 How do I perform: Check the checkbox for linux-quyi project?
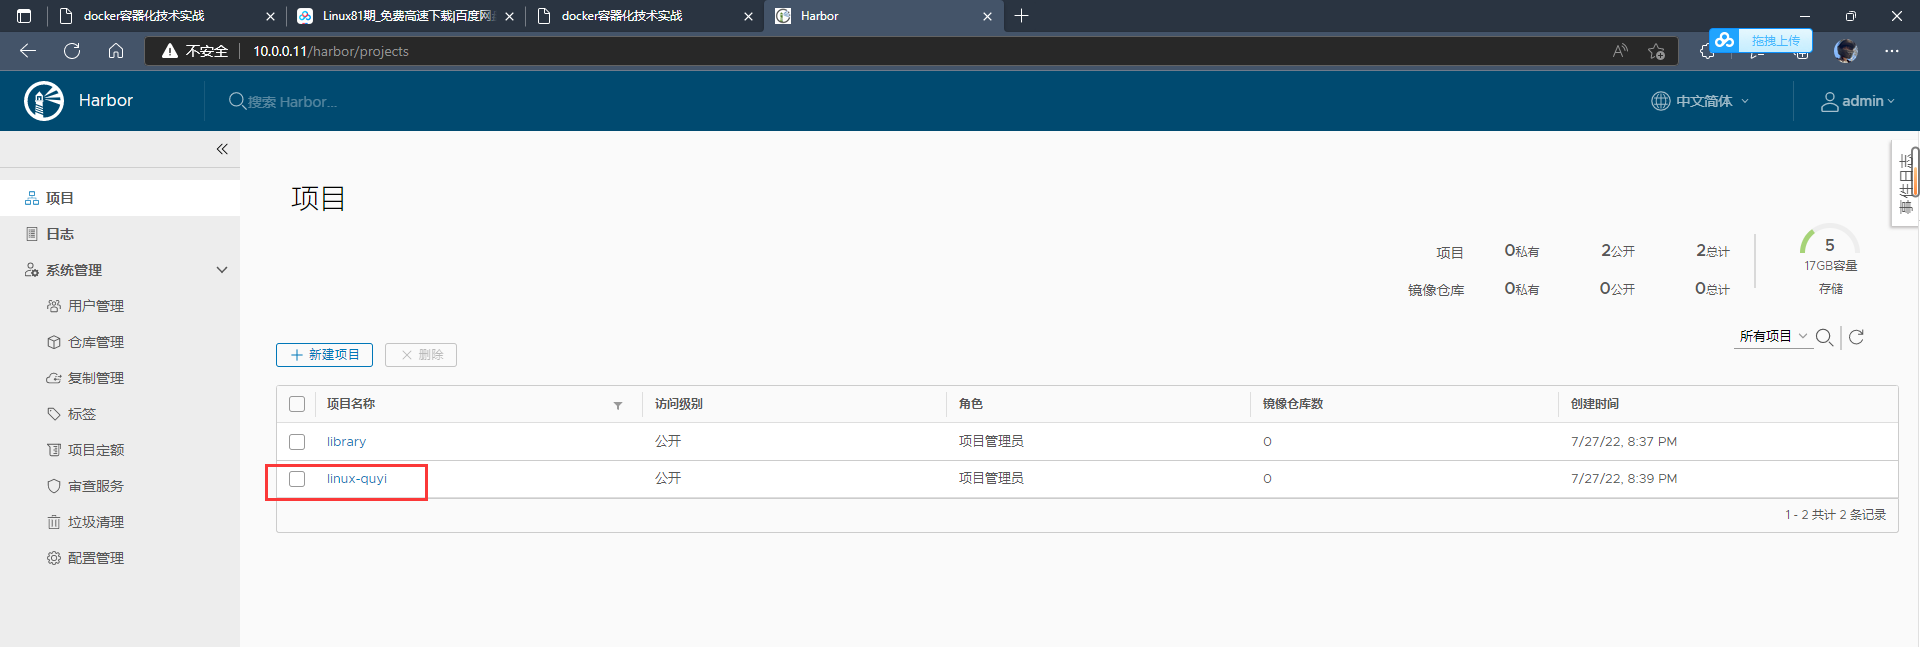297,479
